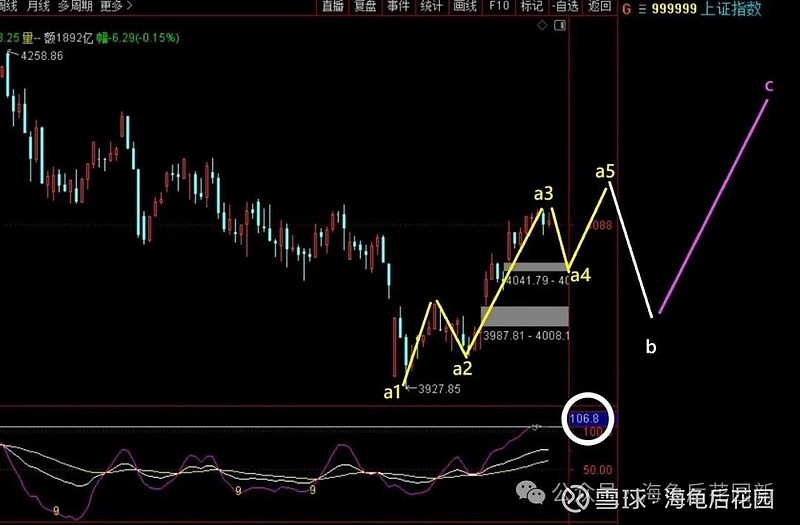The width and height of the screenshot is (800, 525).
Task: Open the 多周期 multi-period view
Action: [x=75, y=6]
